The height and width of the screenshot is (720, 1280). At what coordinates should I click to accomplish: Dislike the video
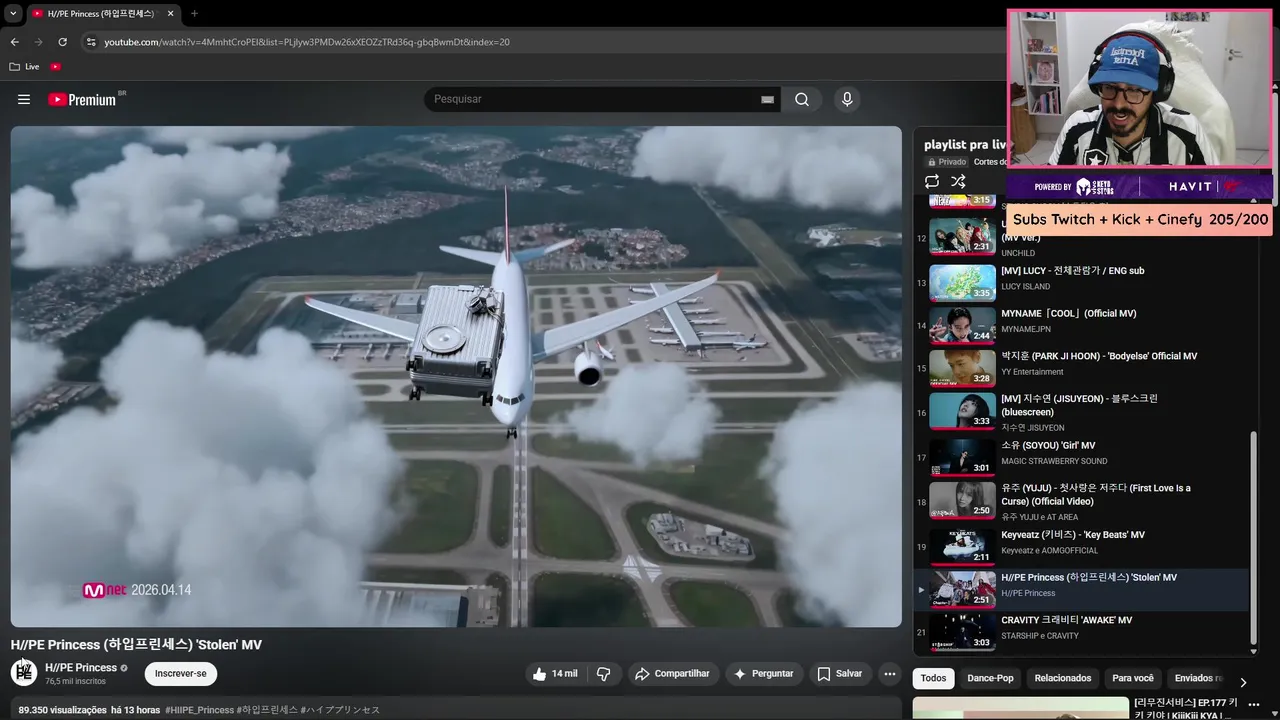click(x=603, y=674)
